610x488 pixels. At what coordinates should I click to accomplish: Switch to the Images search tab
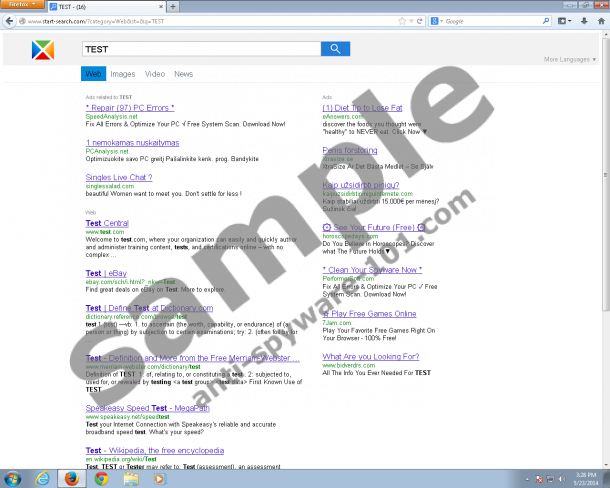tap(123, 74)
